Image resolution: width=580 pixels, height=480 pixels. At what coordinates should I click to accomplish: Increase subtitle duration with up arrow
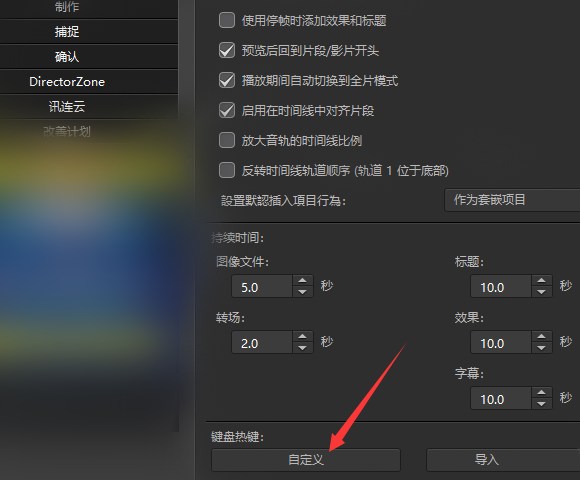coord(541,393)
